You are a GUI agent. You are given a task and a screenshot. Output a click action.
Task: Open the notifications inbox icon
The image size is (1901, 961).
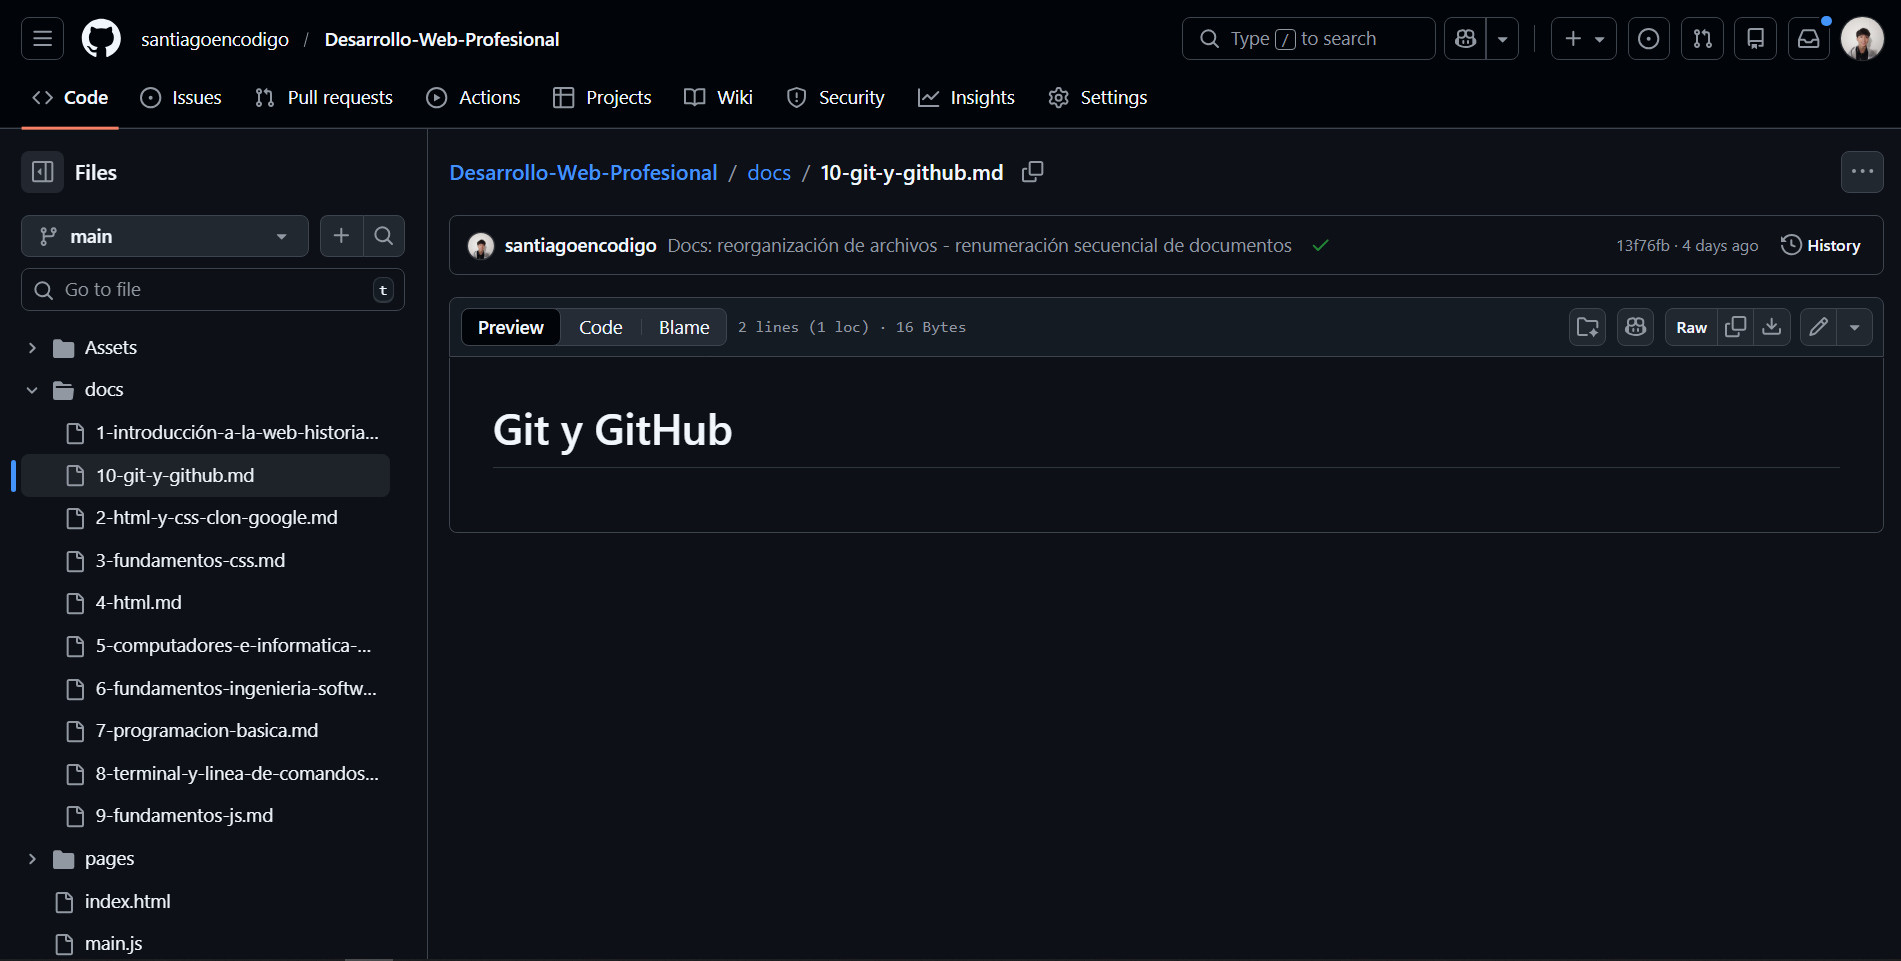[1809, 38]
